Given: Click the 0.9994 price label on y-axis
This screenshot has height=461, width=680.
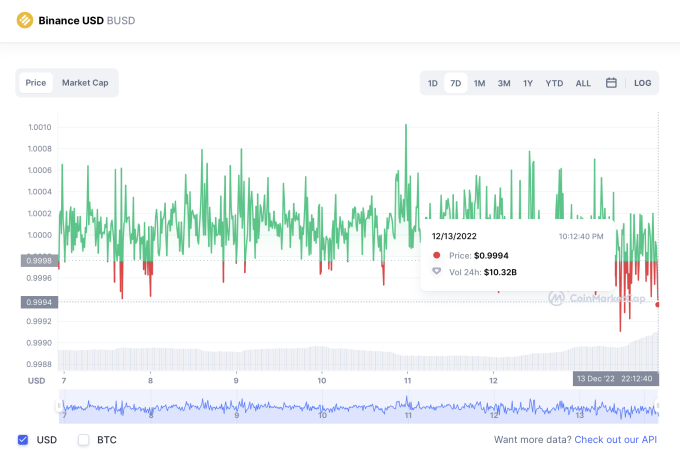Looking at the screenshot, I should click(39, 302).
